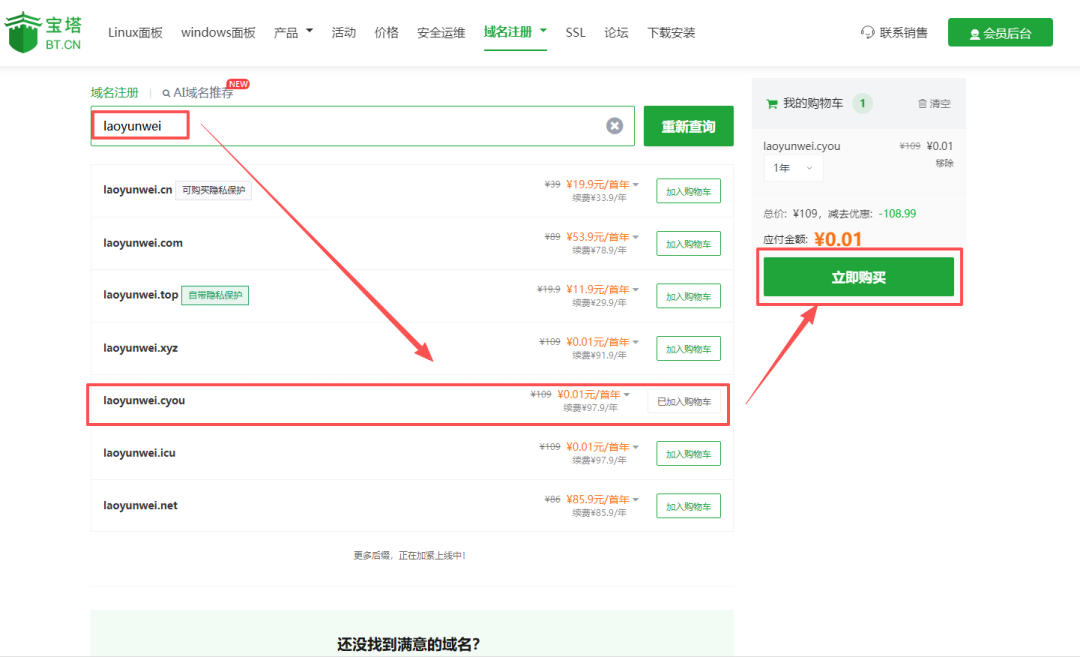Add laoyunwei.top to the cart
Image resolution: width=1080 pixels, height=657 pixels.
688,296
